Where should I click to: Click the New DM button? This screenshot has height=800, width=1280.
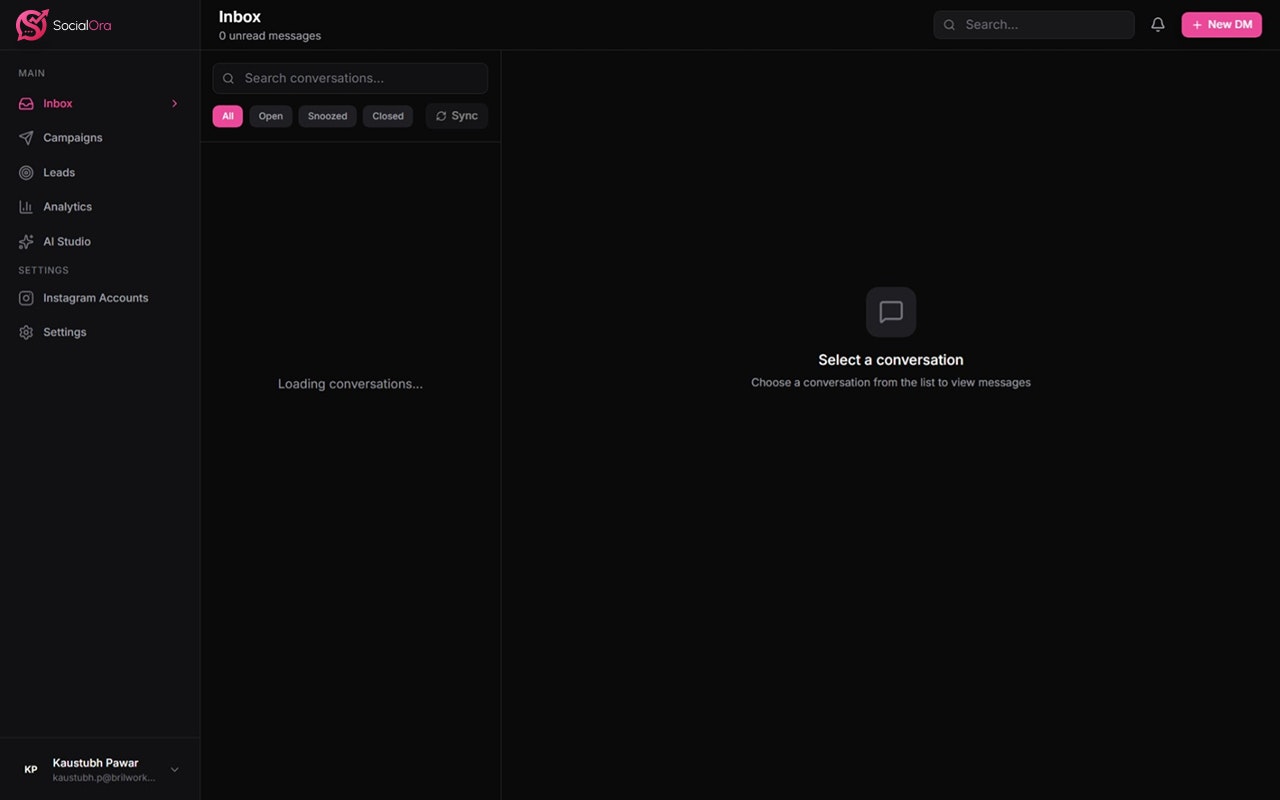[x=1221, y=24]
